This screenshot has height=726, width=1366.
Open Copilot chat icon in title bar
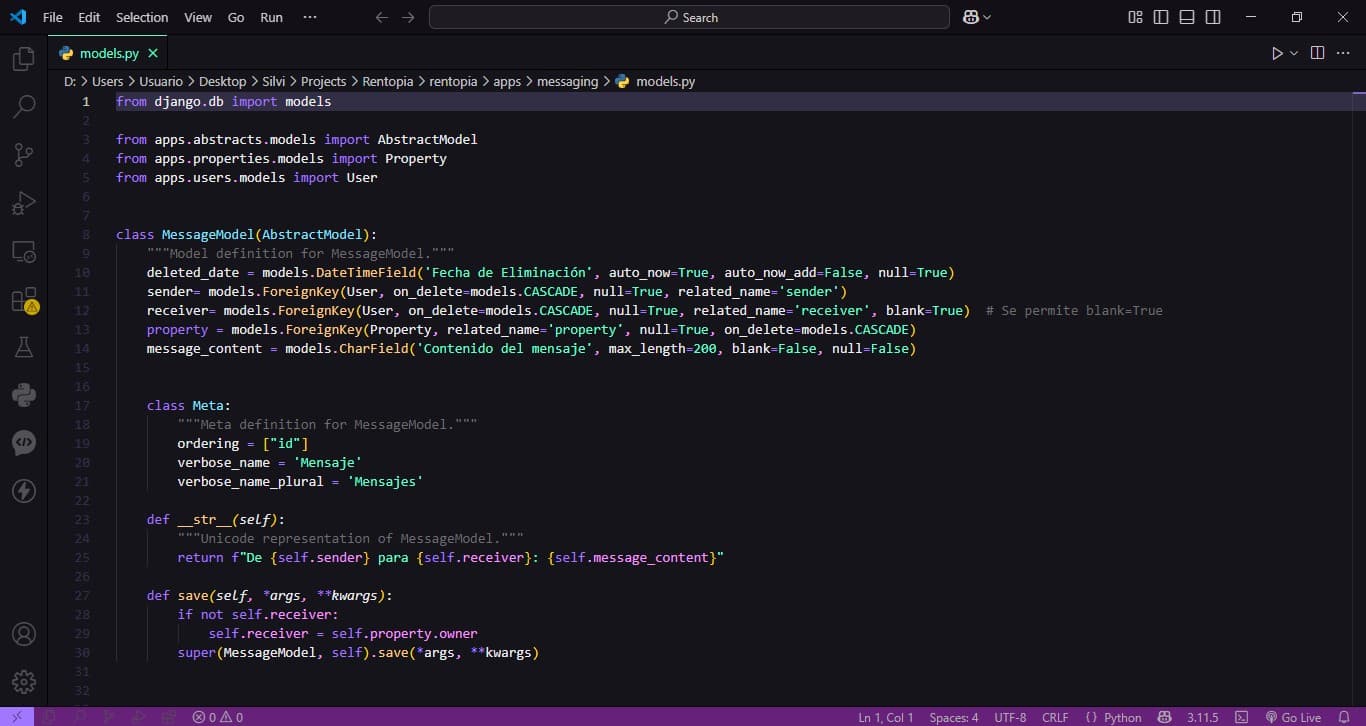point(969,17)
